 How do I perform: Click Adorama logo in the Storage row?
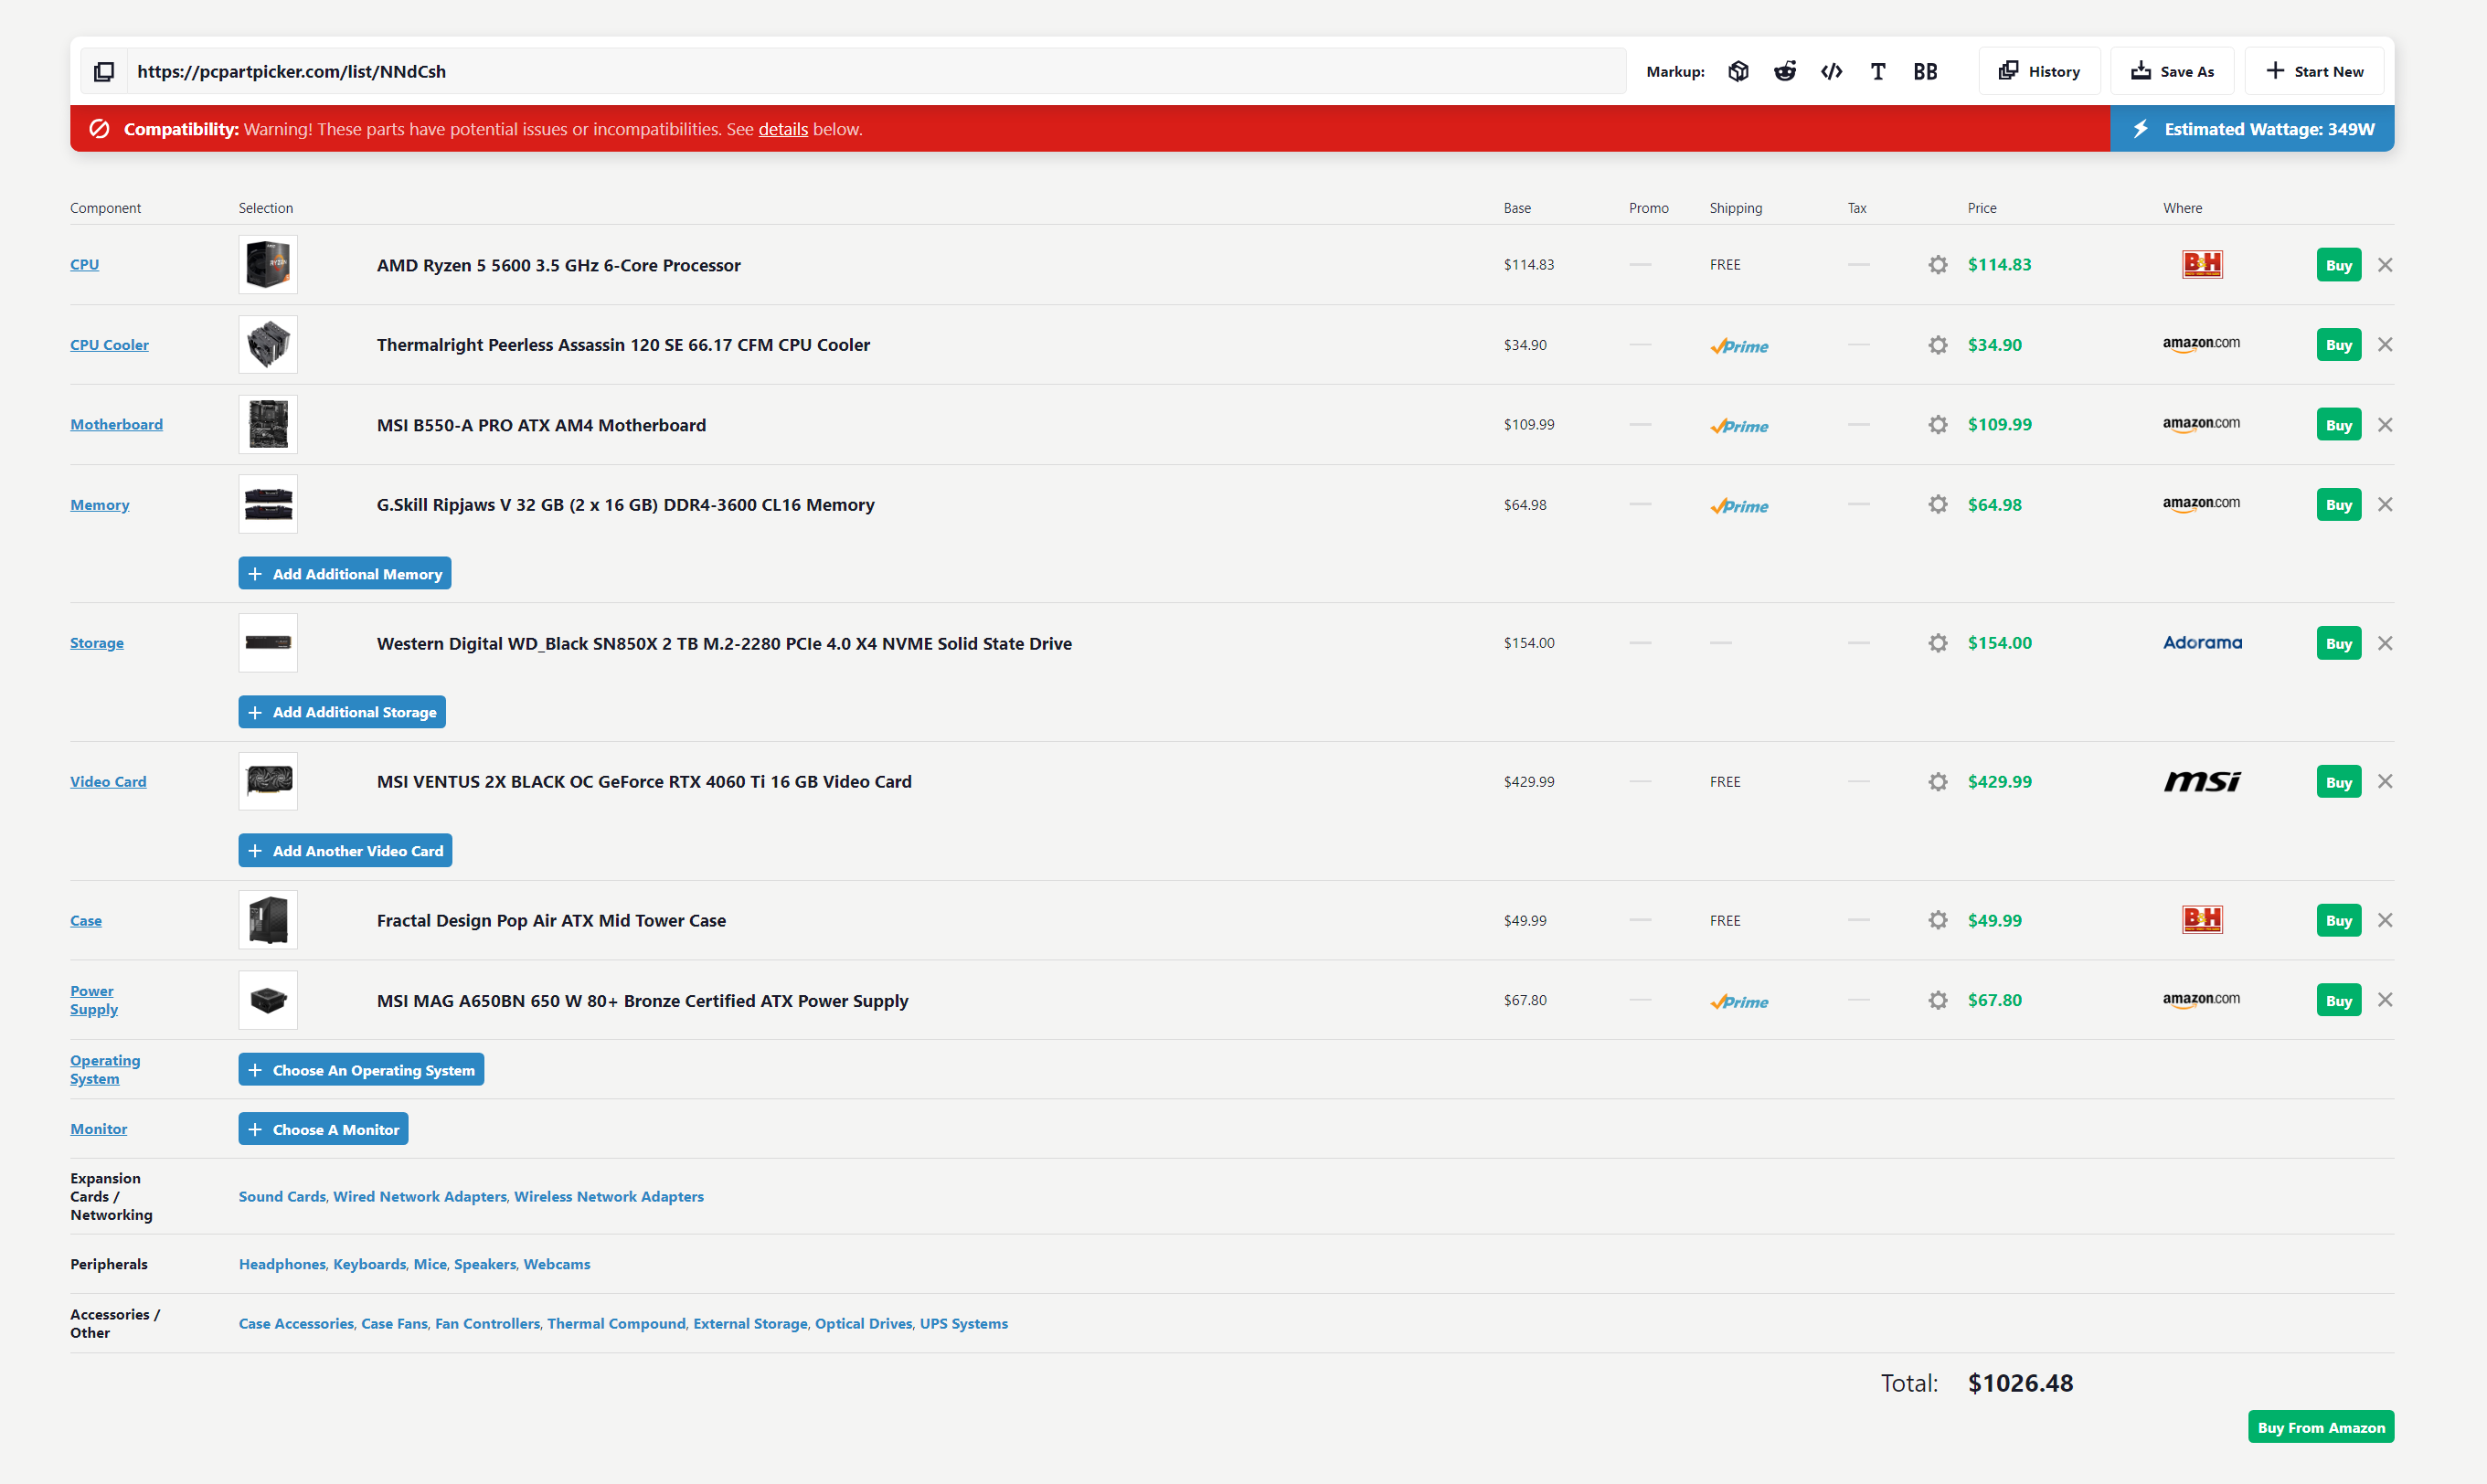click(x=2202, y=643)
